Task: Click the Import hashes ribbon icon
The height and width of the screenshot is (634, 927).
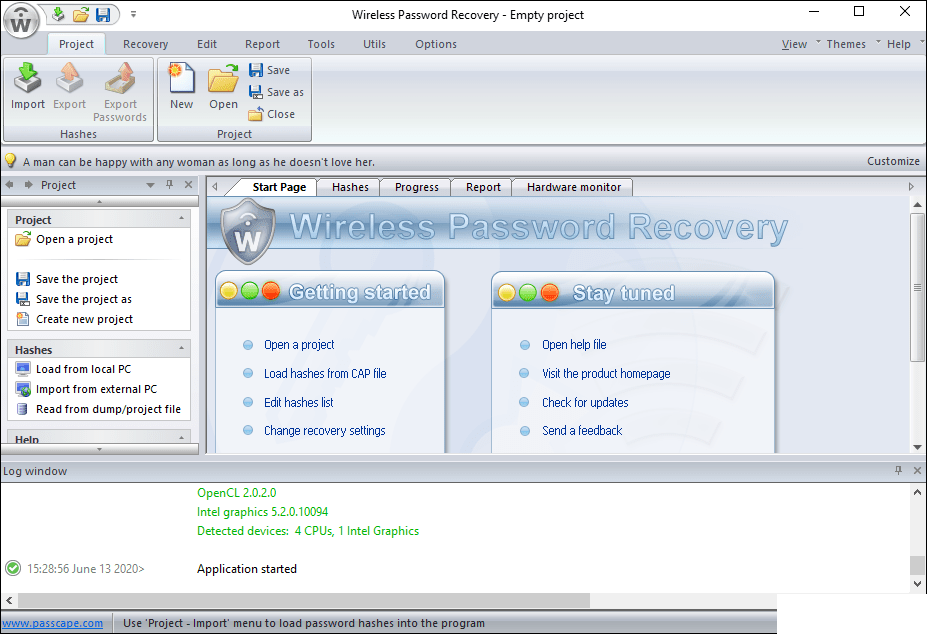Action: click(28, 87)
